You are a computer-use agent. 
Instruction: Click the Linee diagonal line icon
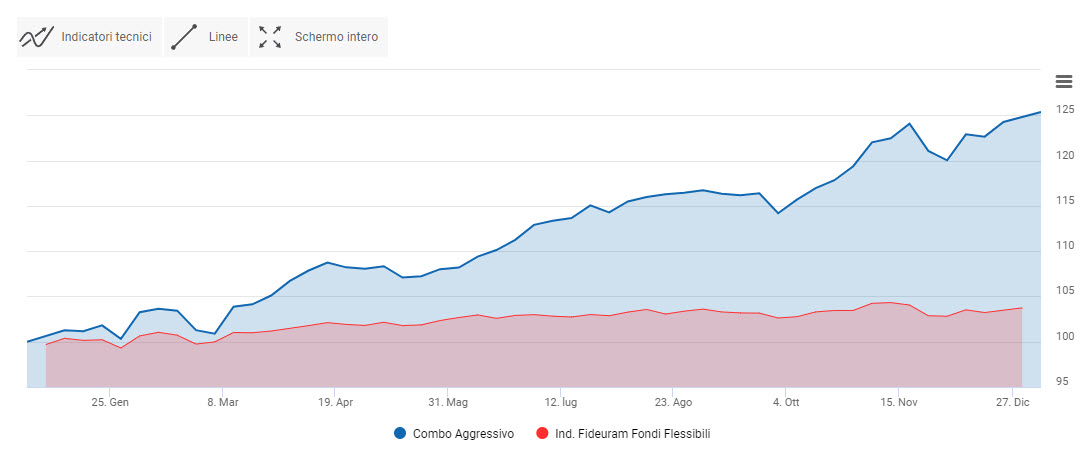[x=184, y=37]
